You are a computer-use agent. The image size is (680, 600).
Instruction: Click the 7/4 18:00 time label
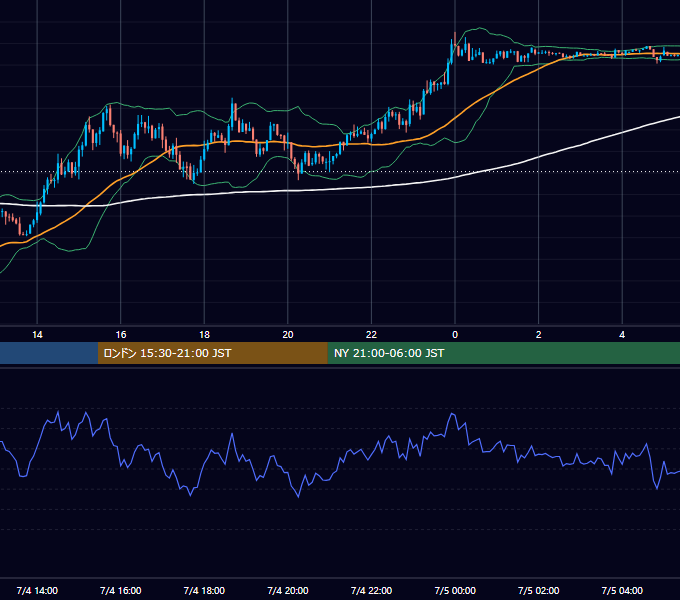[204, 590]
